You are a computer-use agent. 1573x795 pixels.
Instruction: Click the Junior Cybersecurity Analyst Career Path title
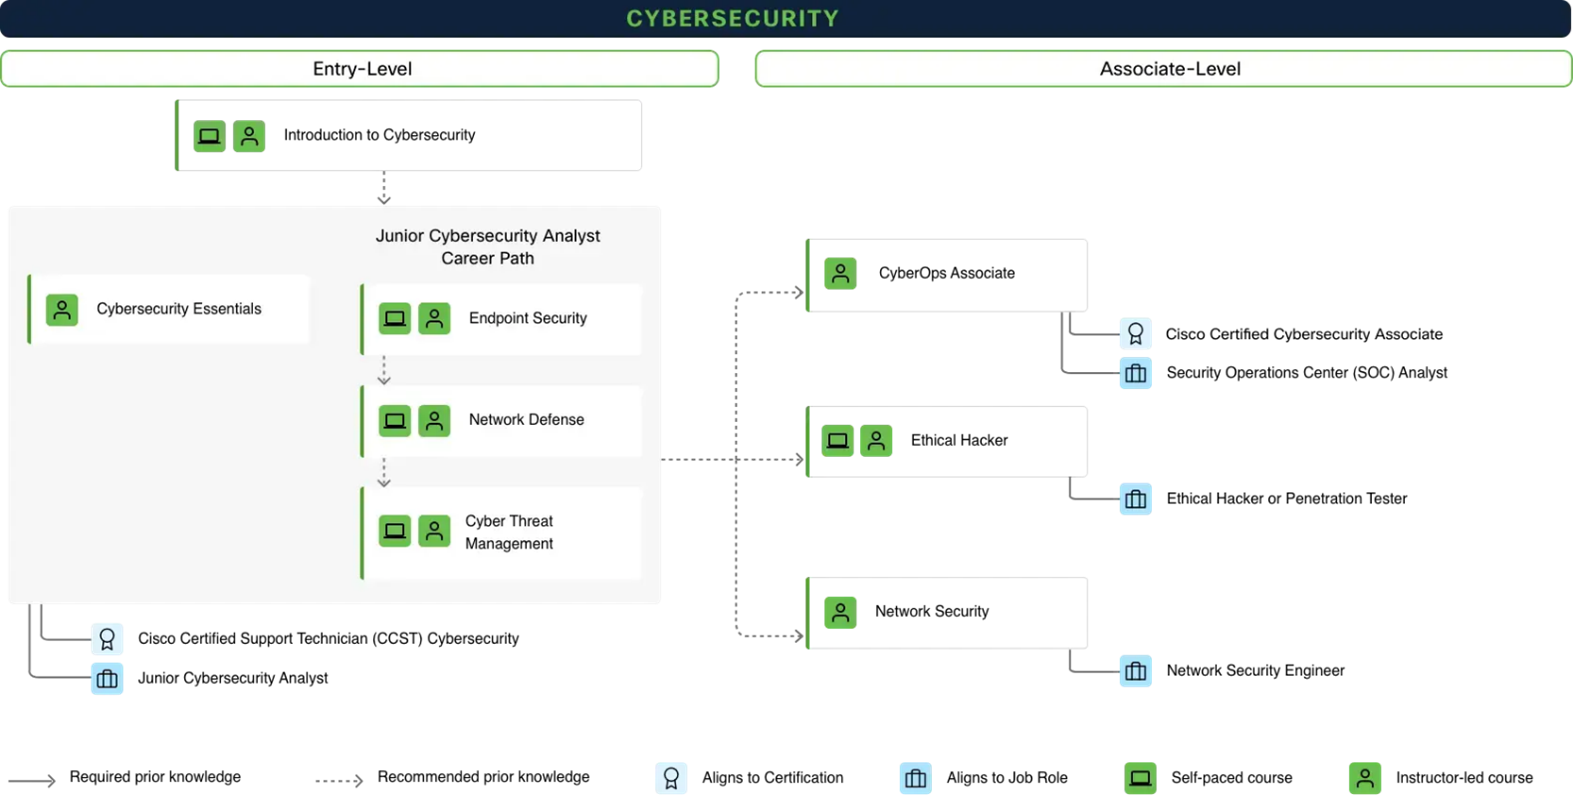point(488,247)
